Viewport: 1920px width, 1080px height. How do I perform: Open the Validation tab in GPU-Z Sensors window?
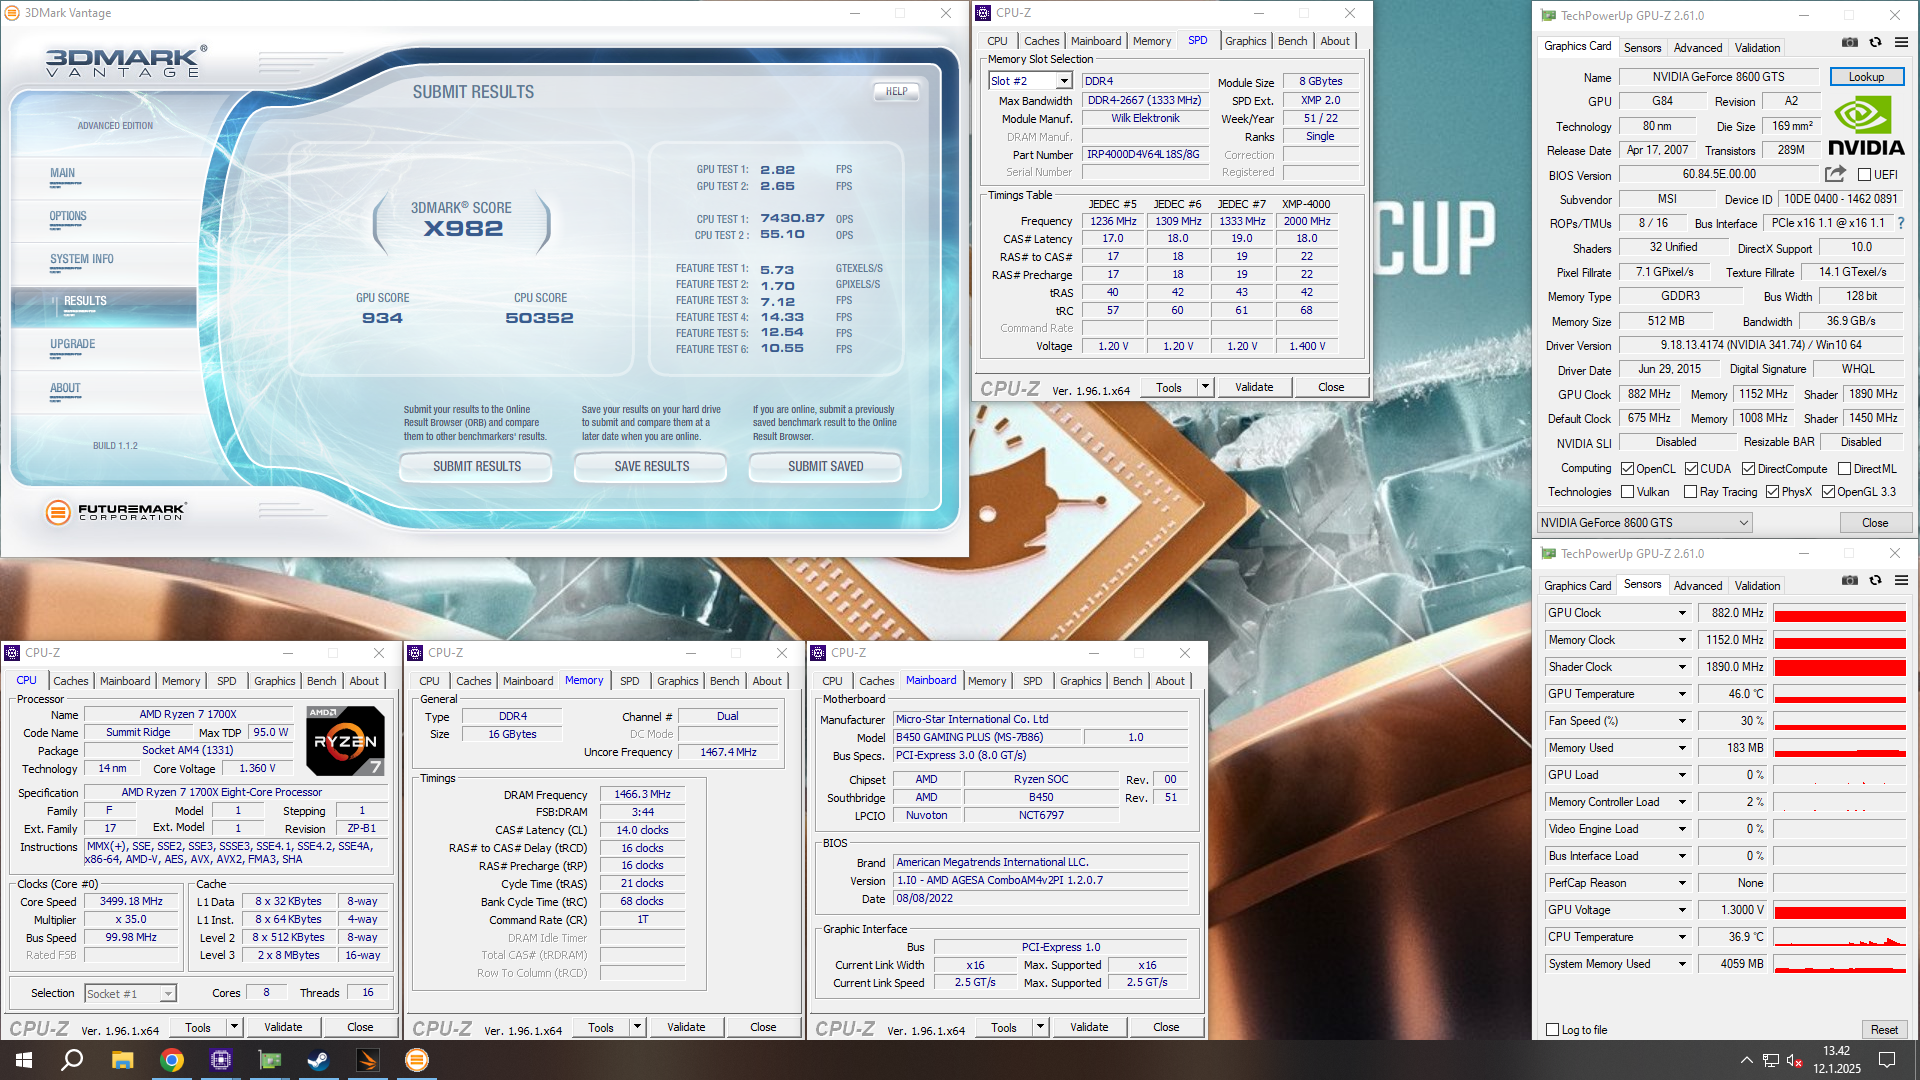click(1757, 585)
